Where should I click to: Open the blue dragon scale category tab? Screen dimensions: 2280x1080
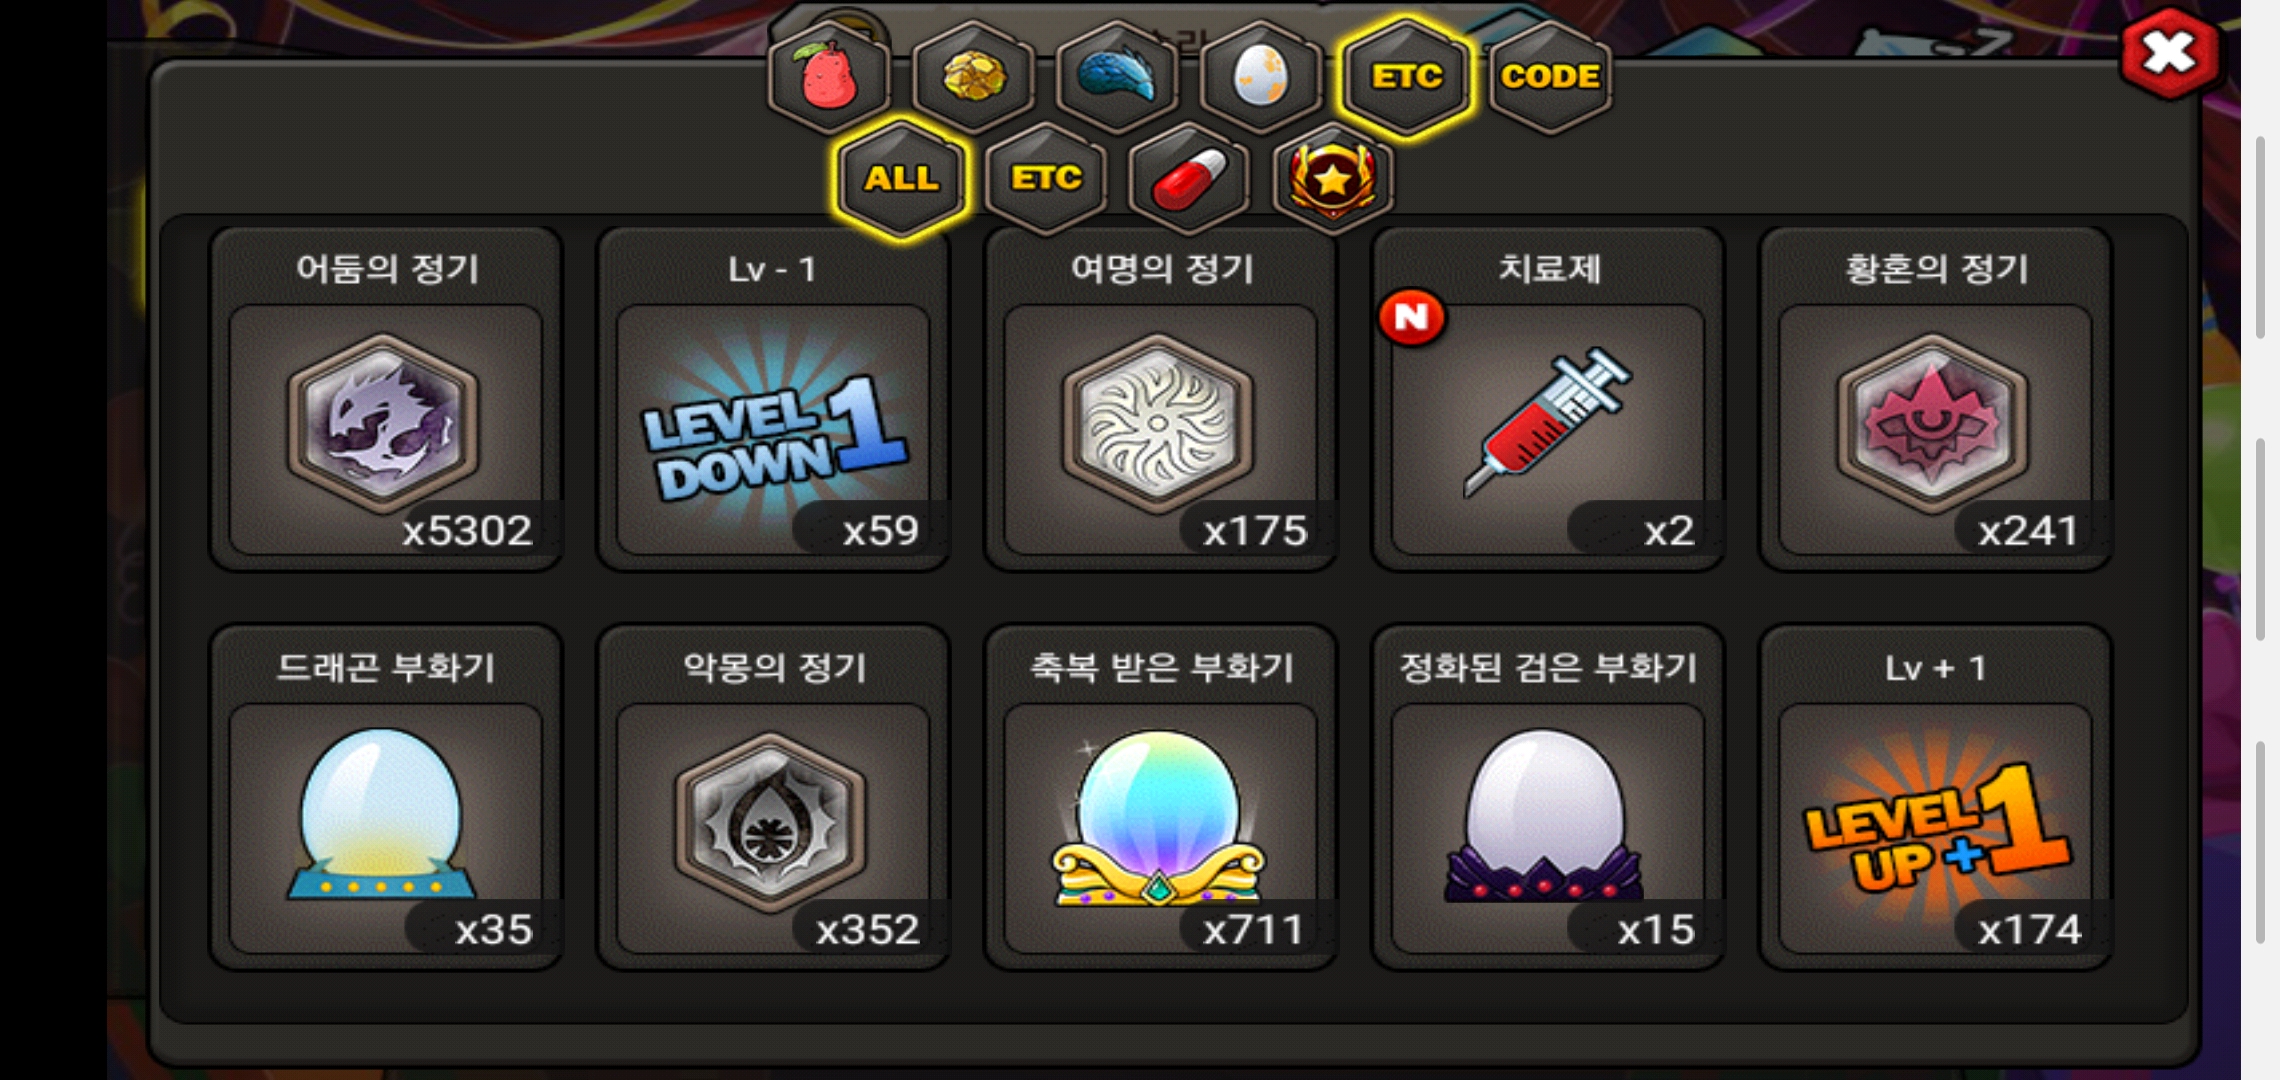point(1118,76)
